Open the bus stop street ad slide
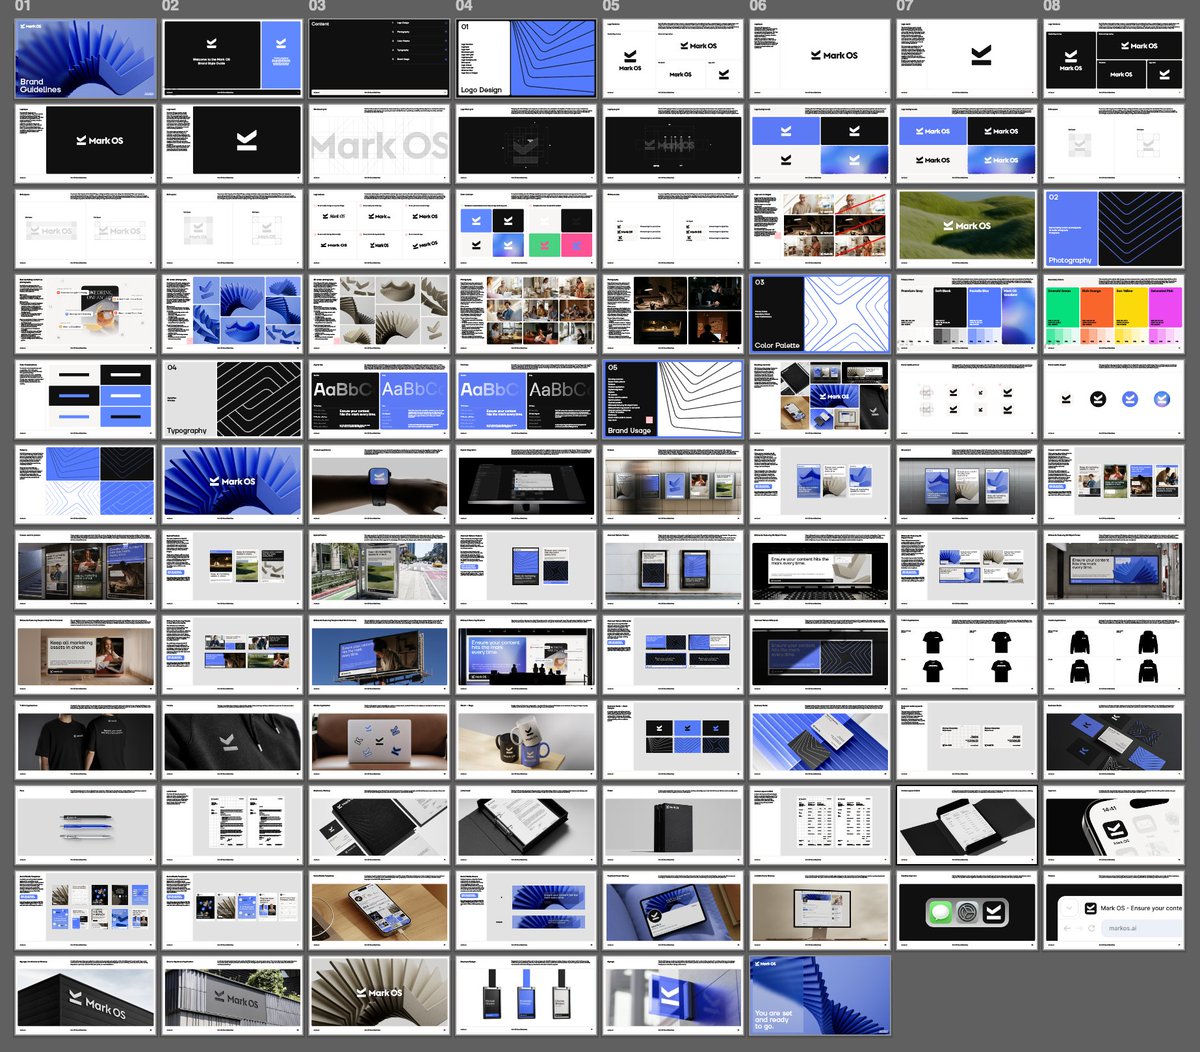Image resolution: width=1200 pixels, height=1052 pixels. [x=379, y=569]
